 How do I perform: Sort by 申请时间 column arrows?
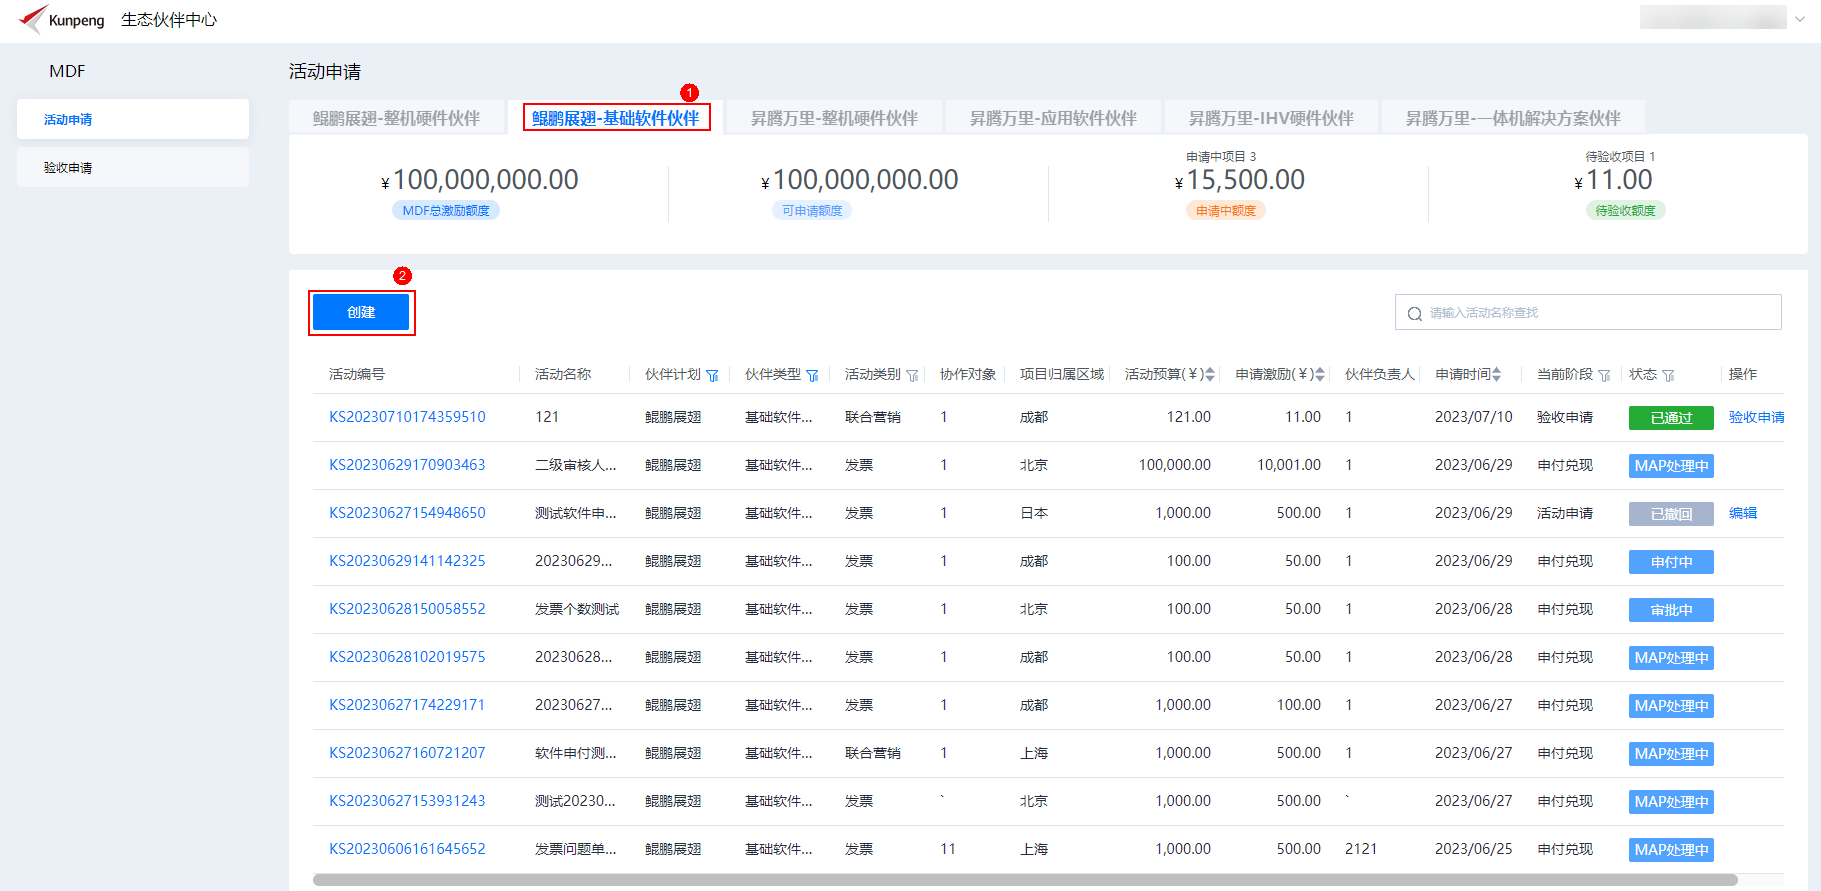(1497, 374)
